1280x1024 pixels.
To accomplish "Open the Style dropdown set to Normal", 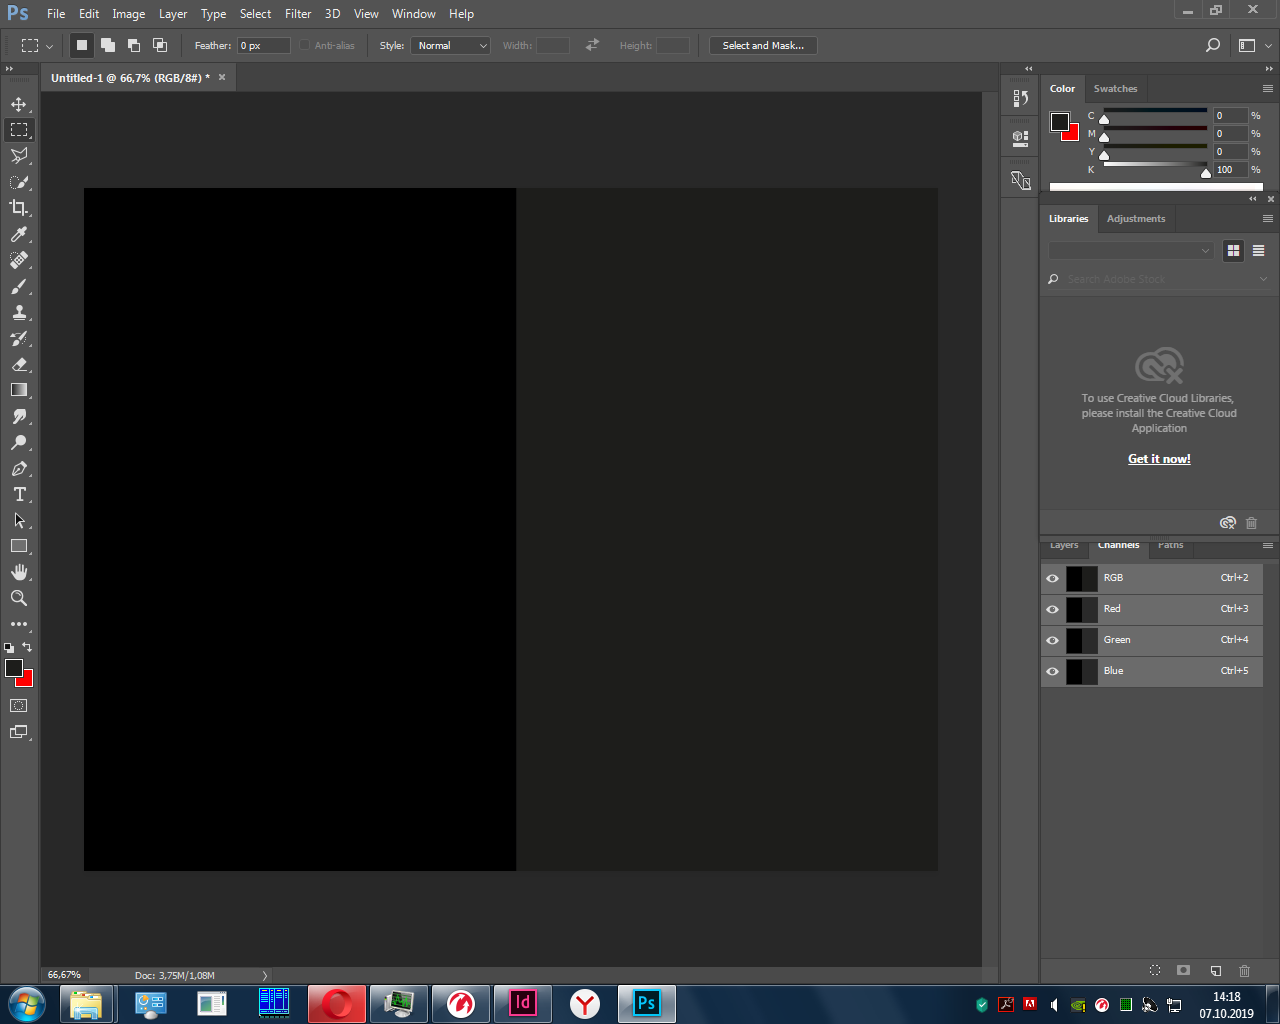I will click(x=450, y=45).
